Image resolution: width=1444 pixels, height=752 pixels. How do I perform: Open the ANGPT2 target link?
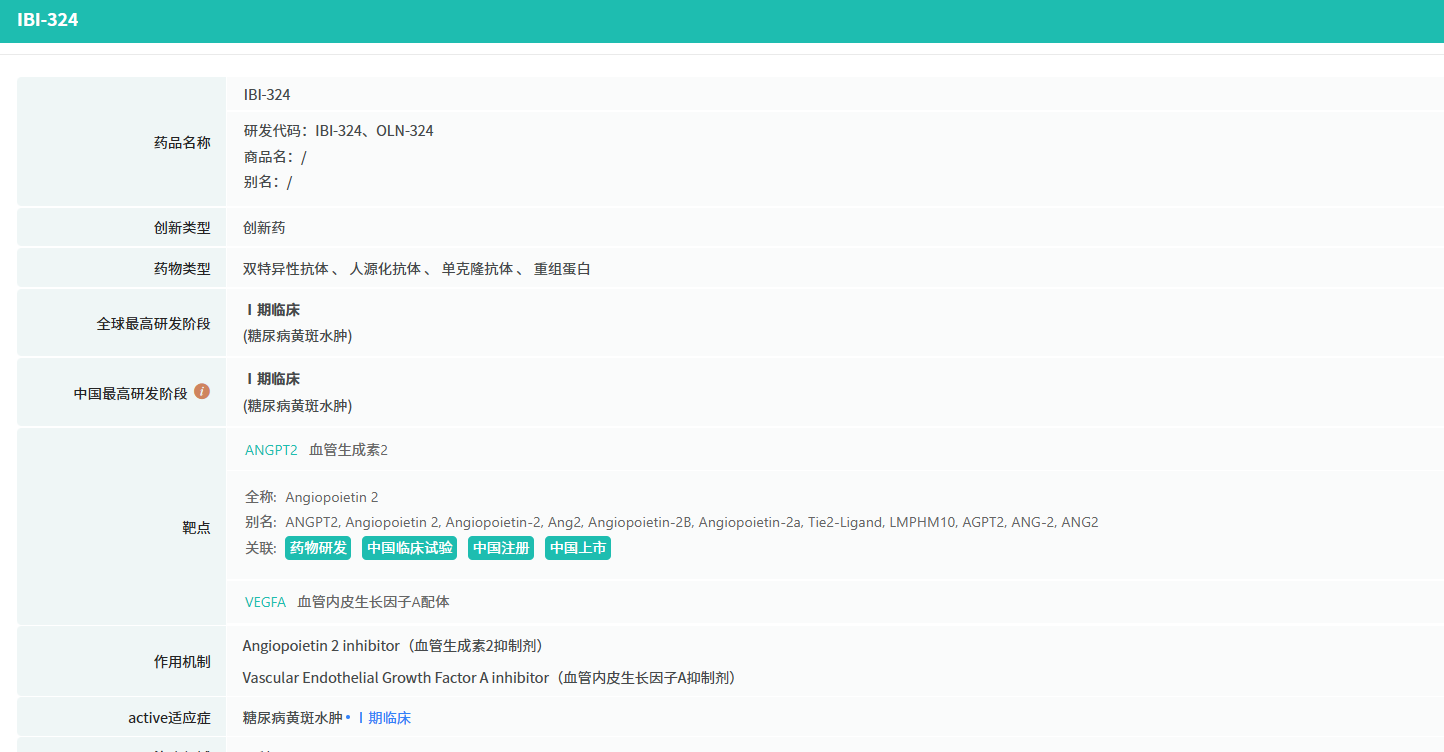click(x=271, y=450)
